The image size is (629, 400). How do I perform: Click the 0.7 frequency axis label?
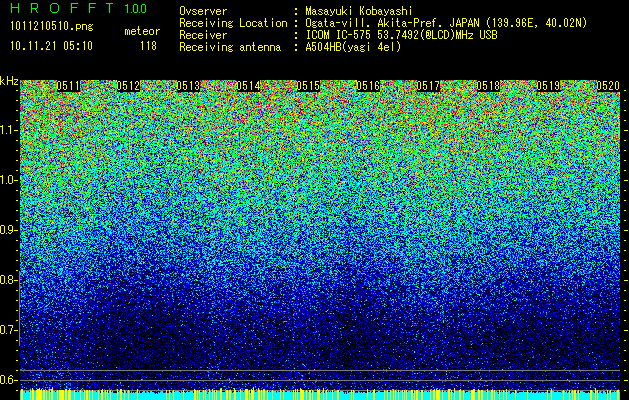tap(8, 330)
